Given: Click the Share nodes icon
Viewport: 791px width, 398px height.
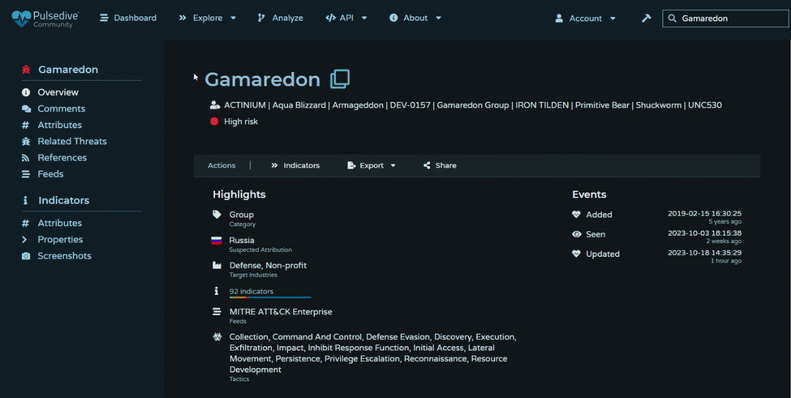Looking at the screenshot, I should 427,165.
